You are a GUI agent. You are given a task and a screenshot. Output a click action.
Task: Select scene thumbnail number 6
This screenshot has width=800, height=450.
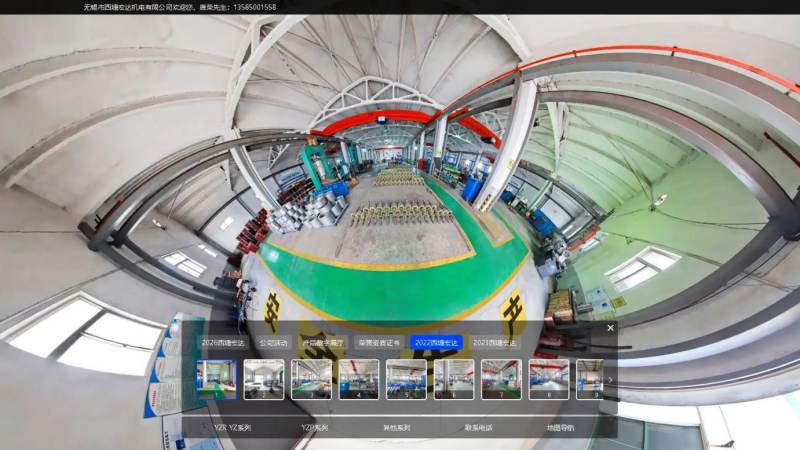point(454,379)
